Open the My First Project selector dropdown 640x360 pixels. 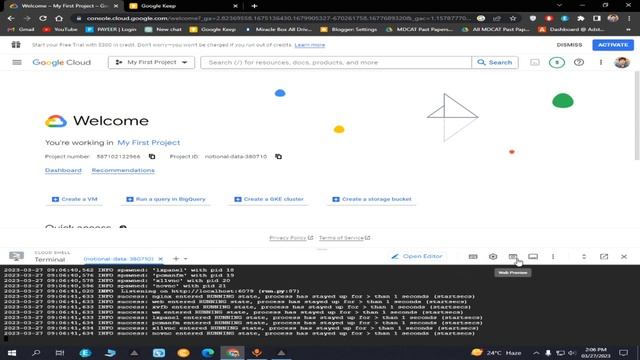click(x=151, y=62)
